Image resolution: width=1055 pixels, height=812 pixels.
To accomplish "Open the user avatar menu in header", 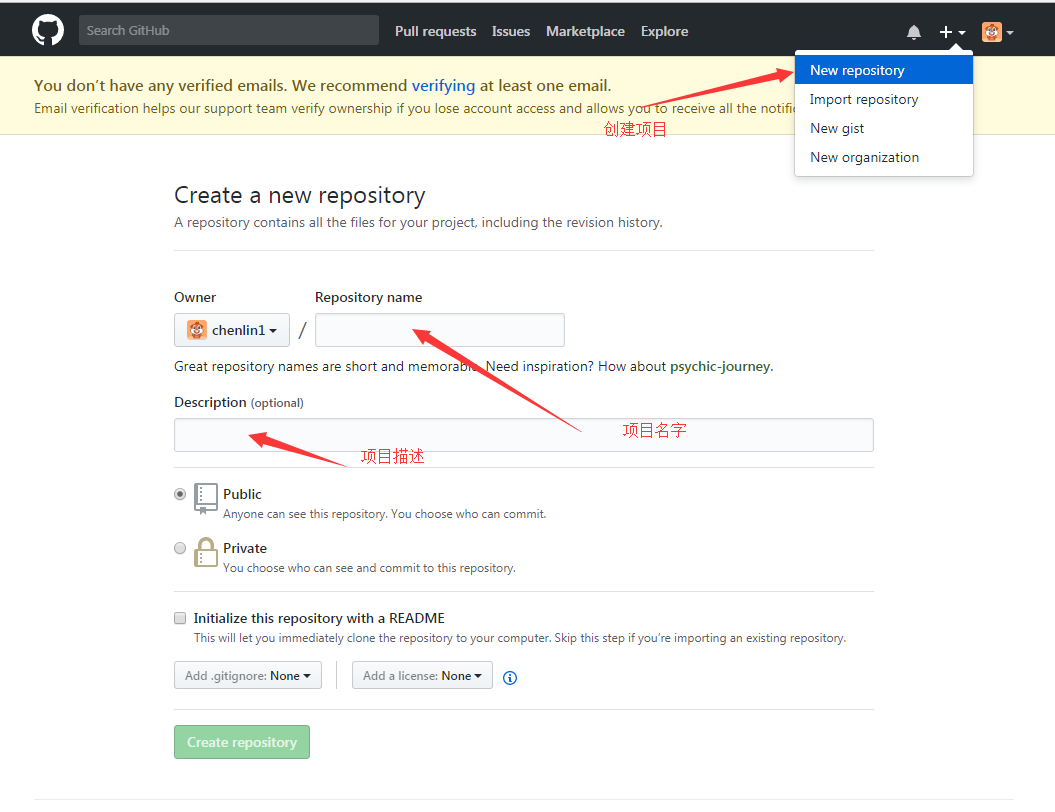I will click(x=991, y=32).
